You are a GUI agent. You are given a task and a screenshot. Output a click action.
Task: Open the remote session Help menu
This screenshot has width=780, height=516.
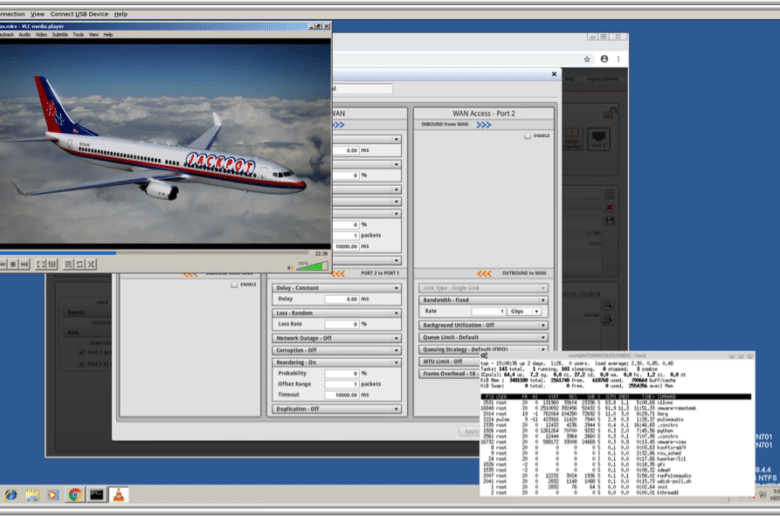(120, 14)
